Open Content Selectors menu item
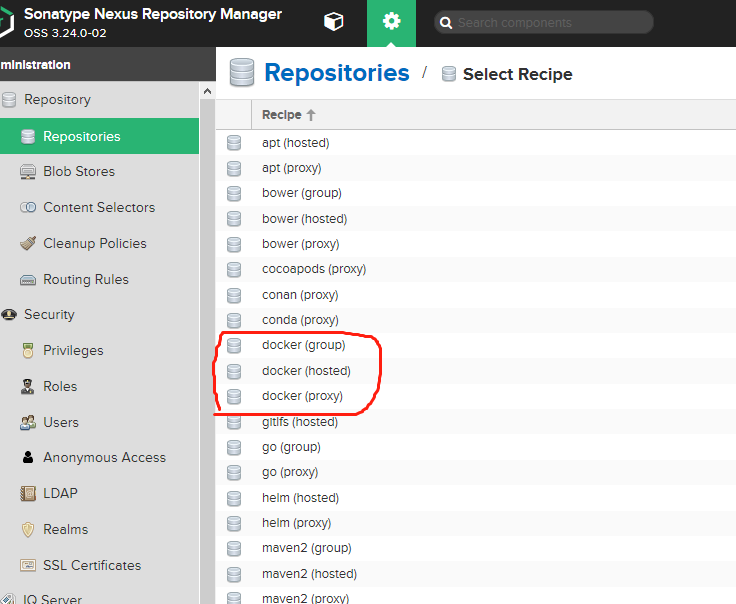 99,207
